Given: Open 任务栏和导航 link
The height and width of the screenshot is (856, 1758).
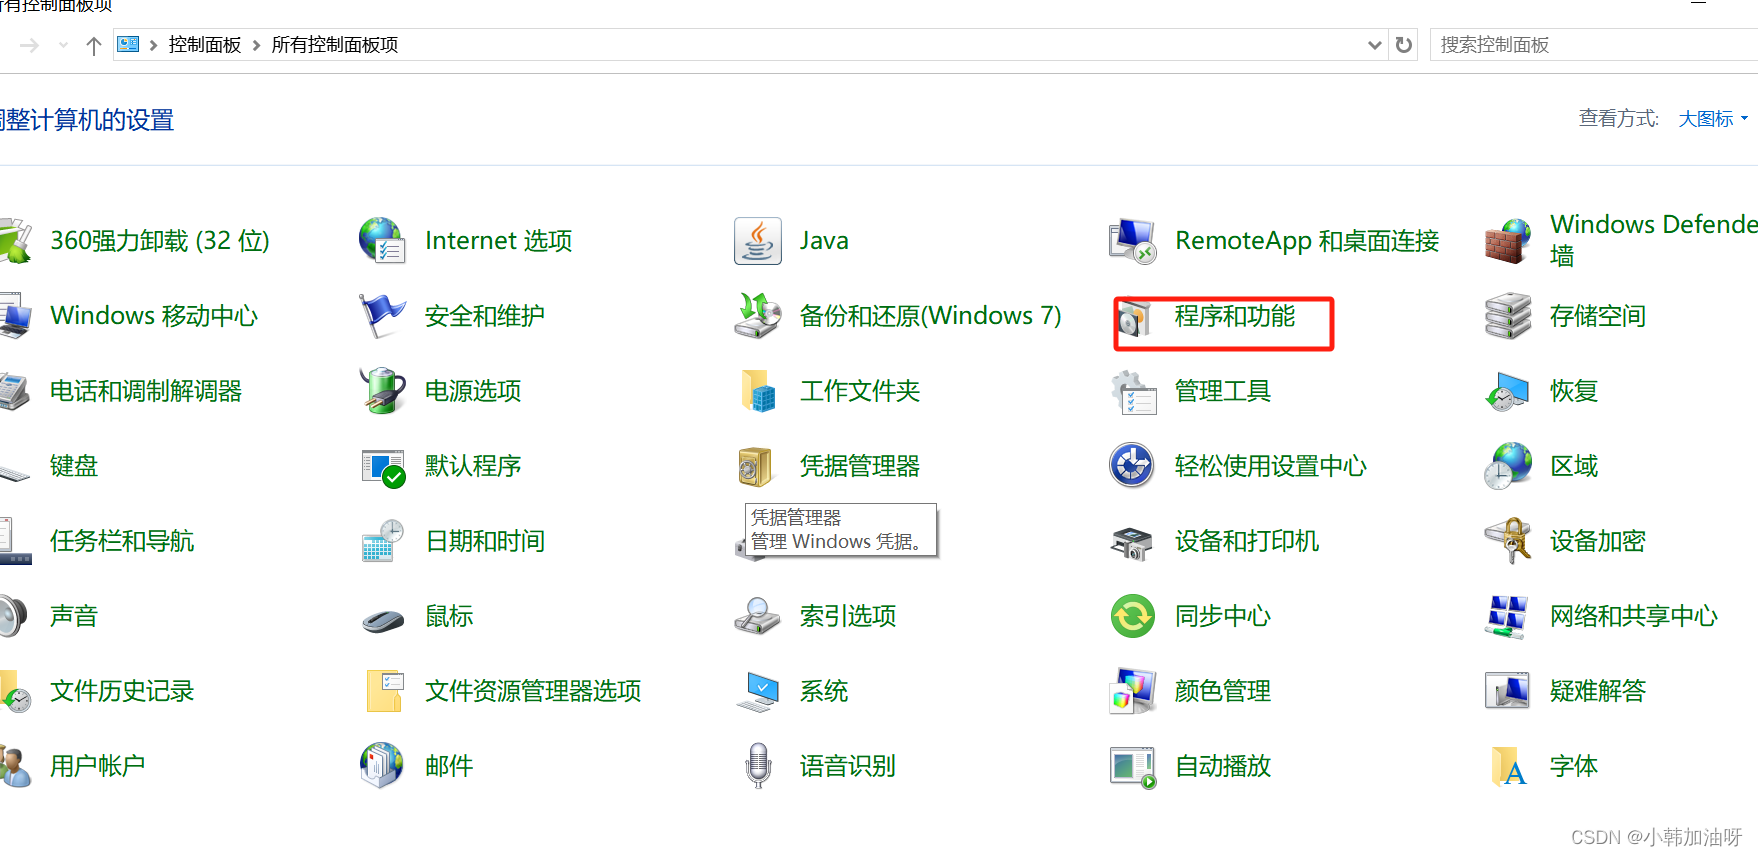Looking at the screenshot, I should [x=122, y=541].
